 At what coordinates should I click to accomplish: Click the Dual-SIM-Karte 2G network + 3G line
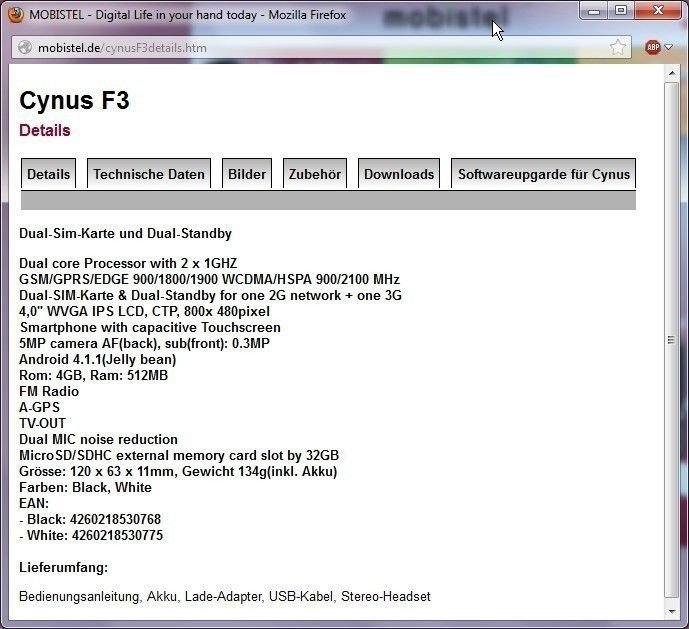[x=210, y=295]
